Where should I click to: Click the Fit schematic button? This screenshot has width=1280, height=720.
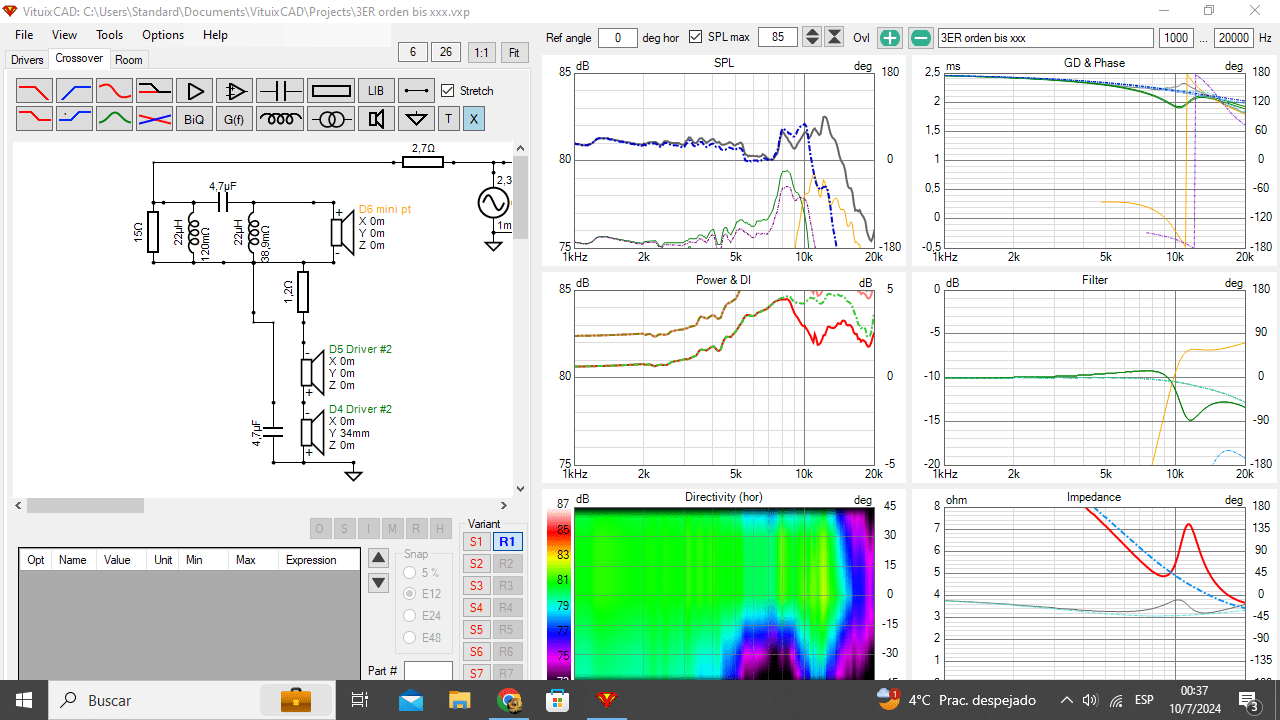[x=514, y=52]
